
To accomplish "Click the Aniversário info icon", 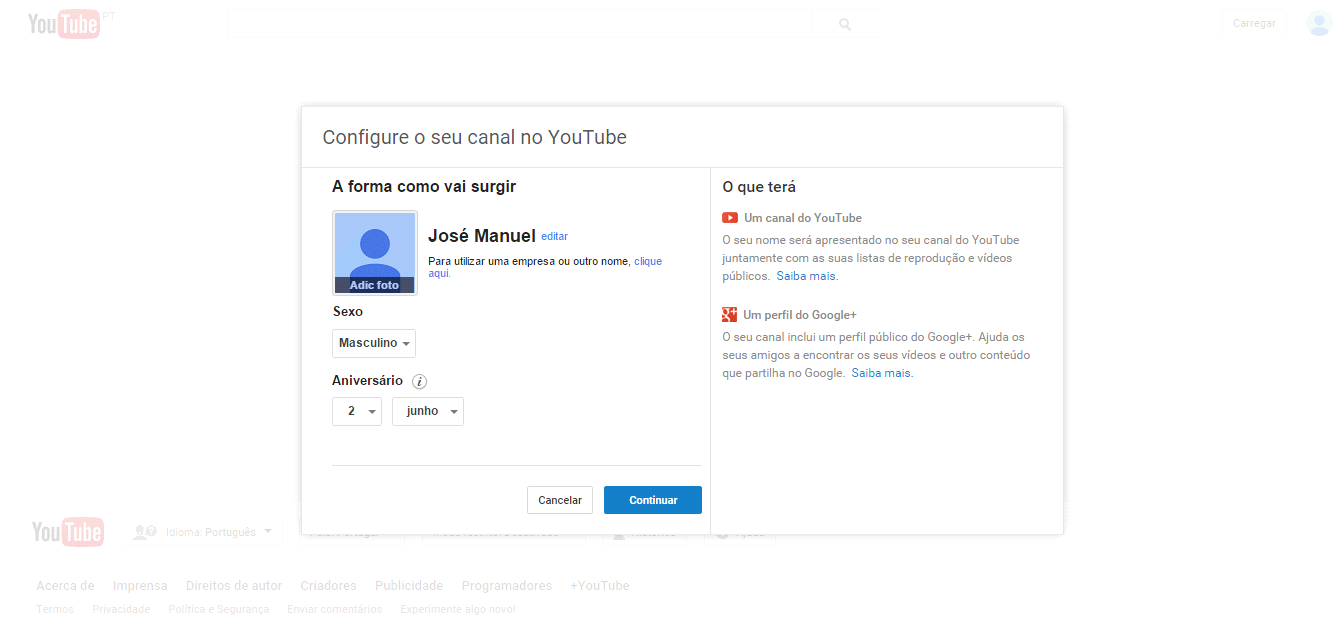I will pyautogui.click(x=420, y=381).
